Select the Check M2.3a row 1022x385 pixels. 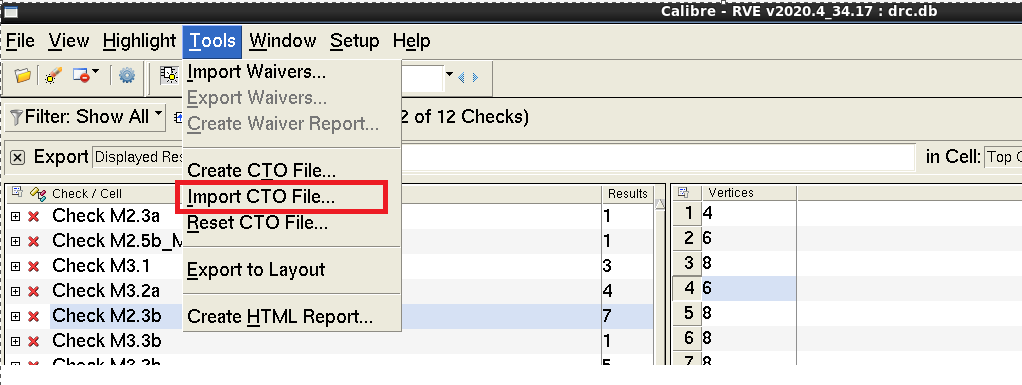106,216
